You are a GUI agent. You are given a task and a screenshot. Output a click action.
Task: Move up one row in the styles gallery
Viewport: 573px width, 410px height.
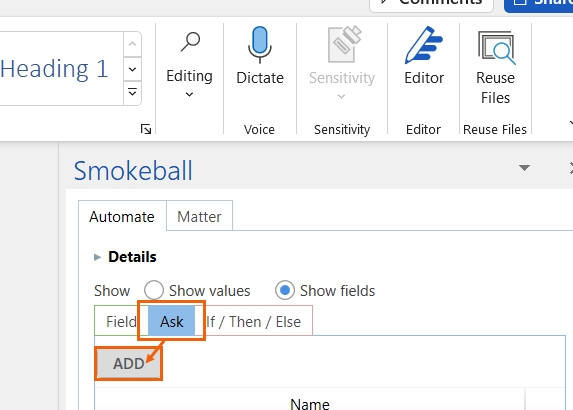coord(133,44)
